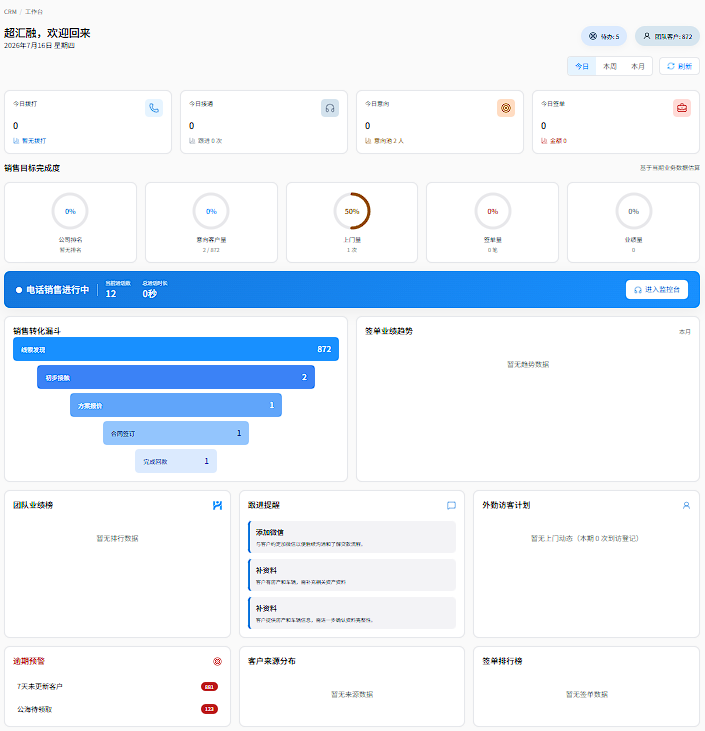Open the 补资料 reminder starting 客户有房产

352,575
